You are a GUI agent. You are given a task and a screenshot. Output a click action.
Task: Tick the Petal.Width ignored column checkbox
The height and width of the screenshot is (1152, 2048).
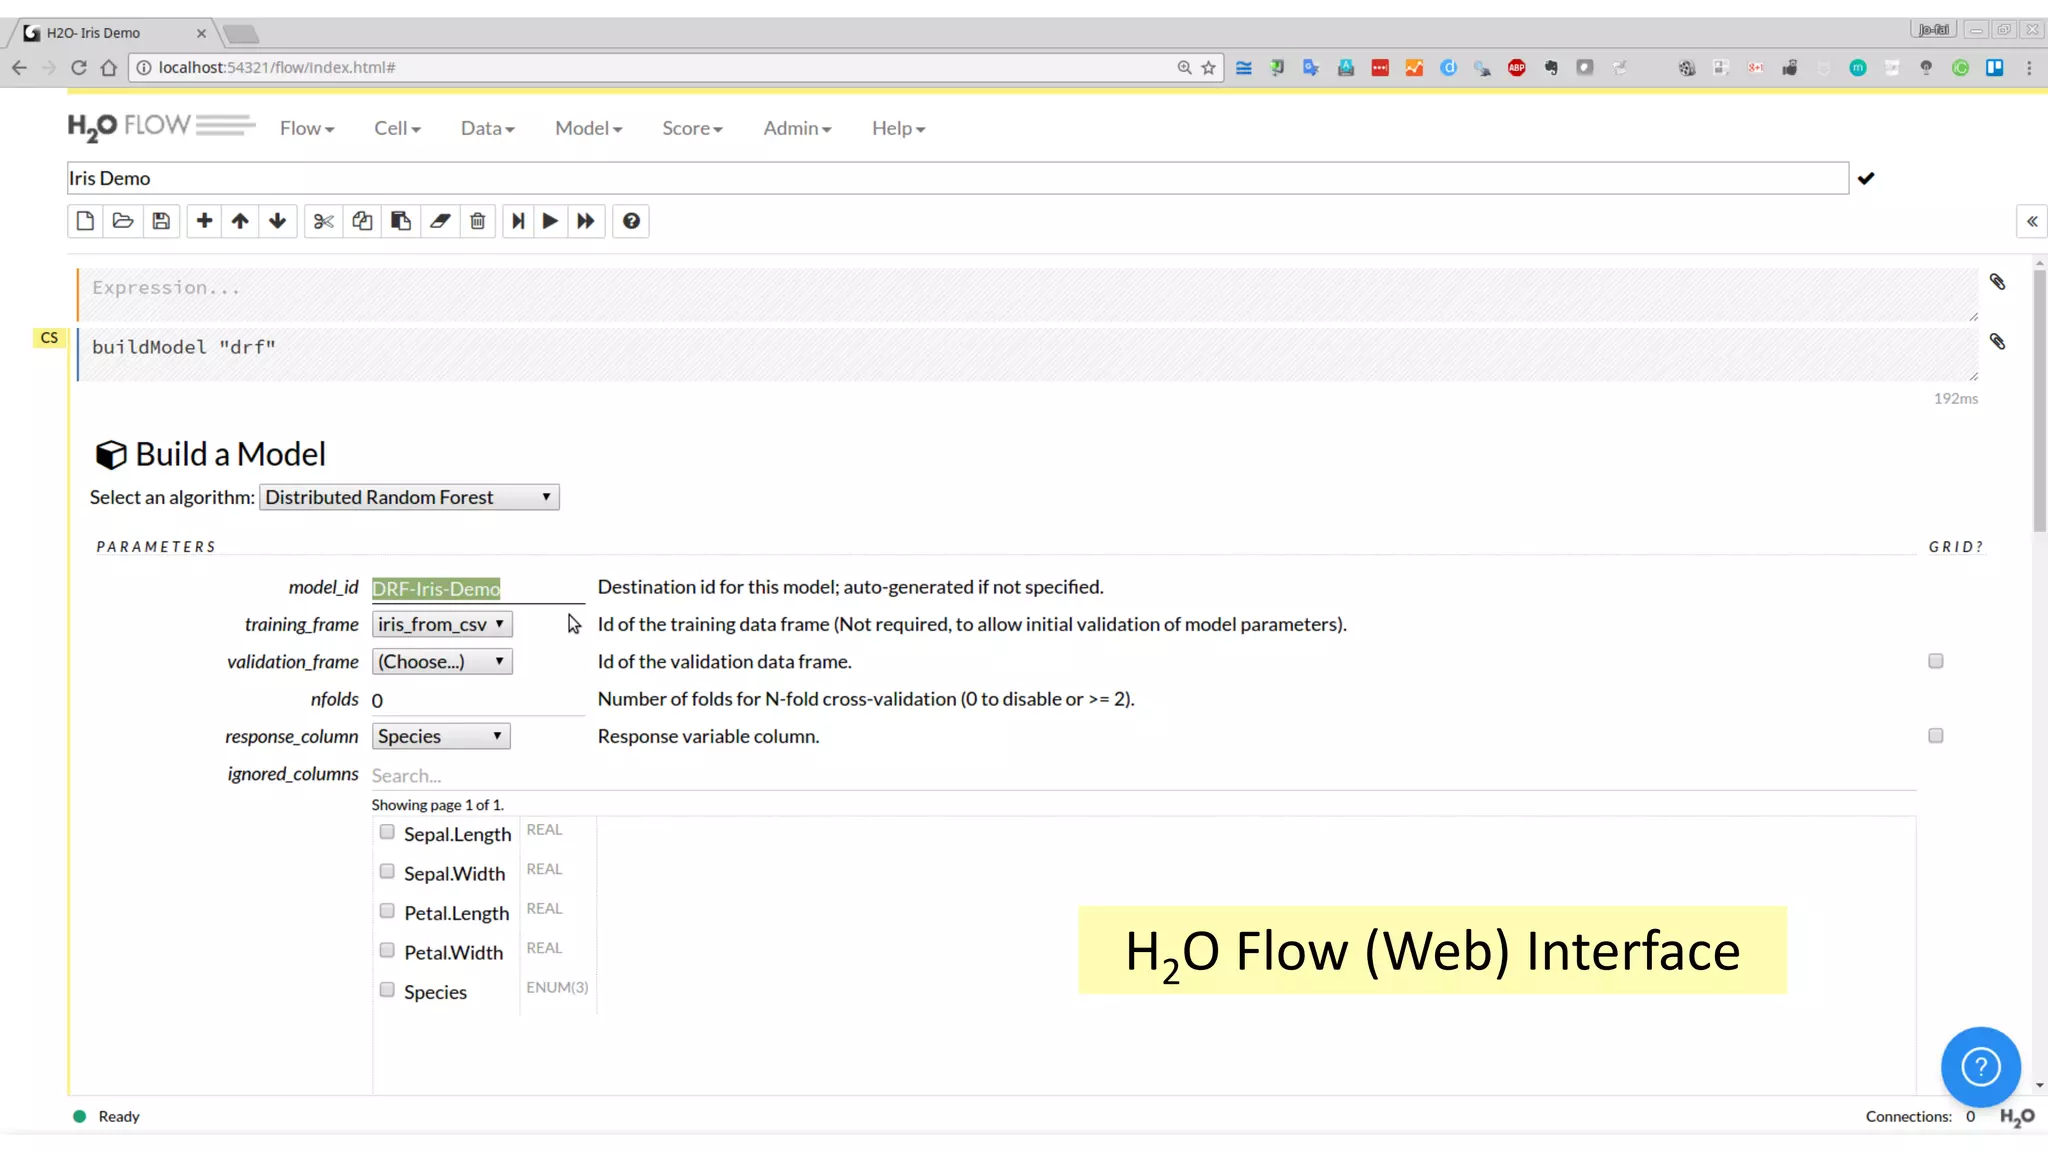click(x=387, y=950)
